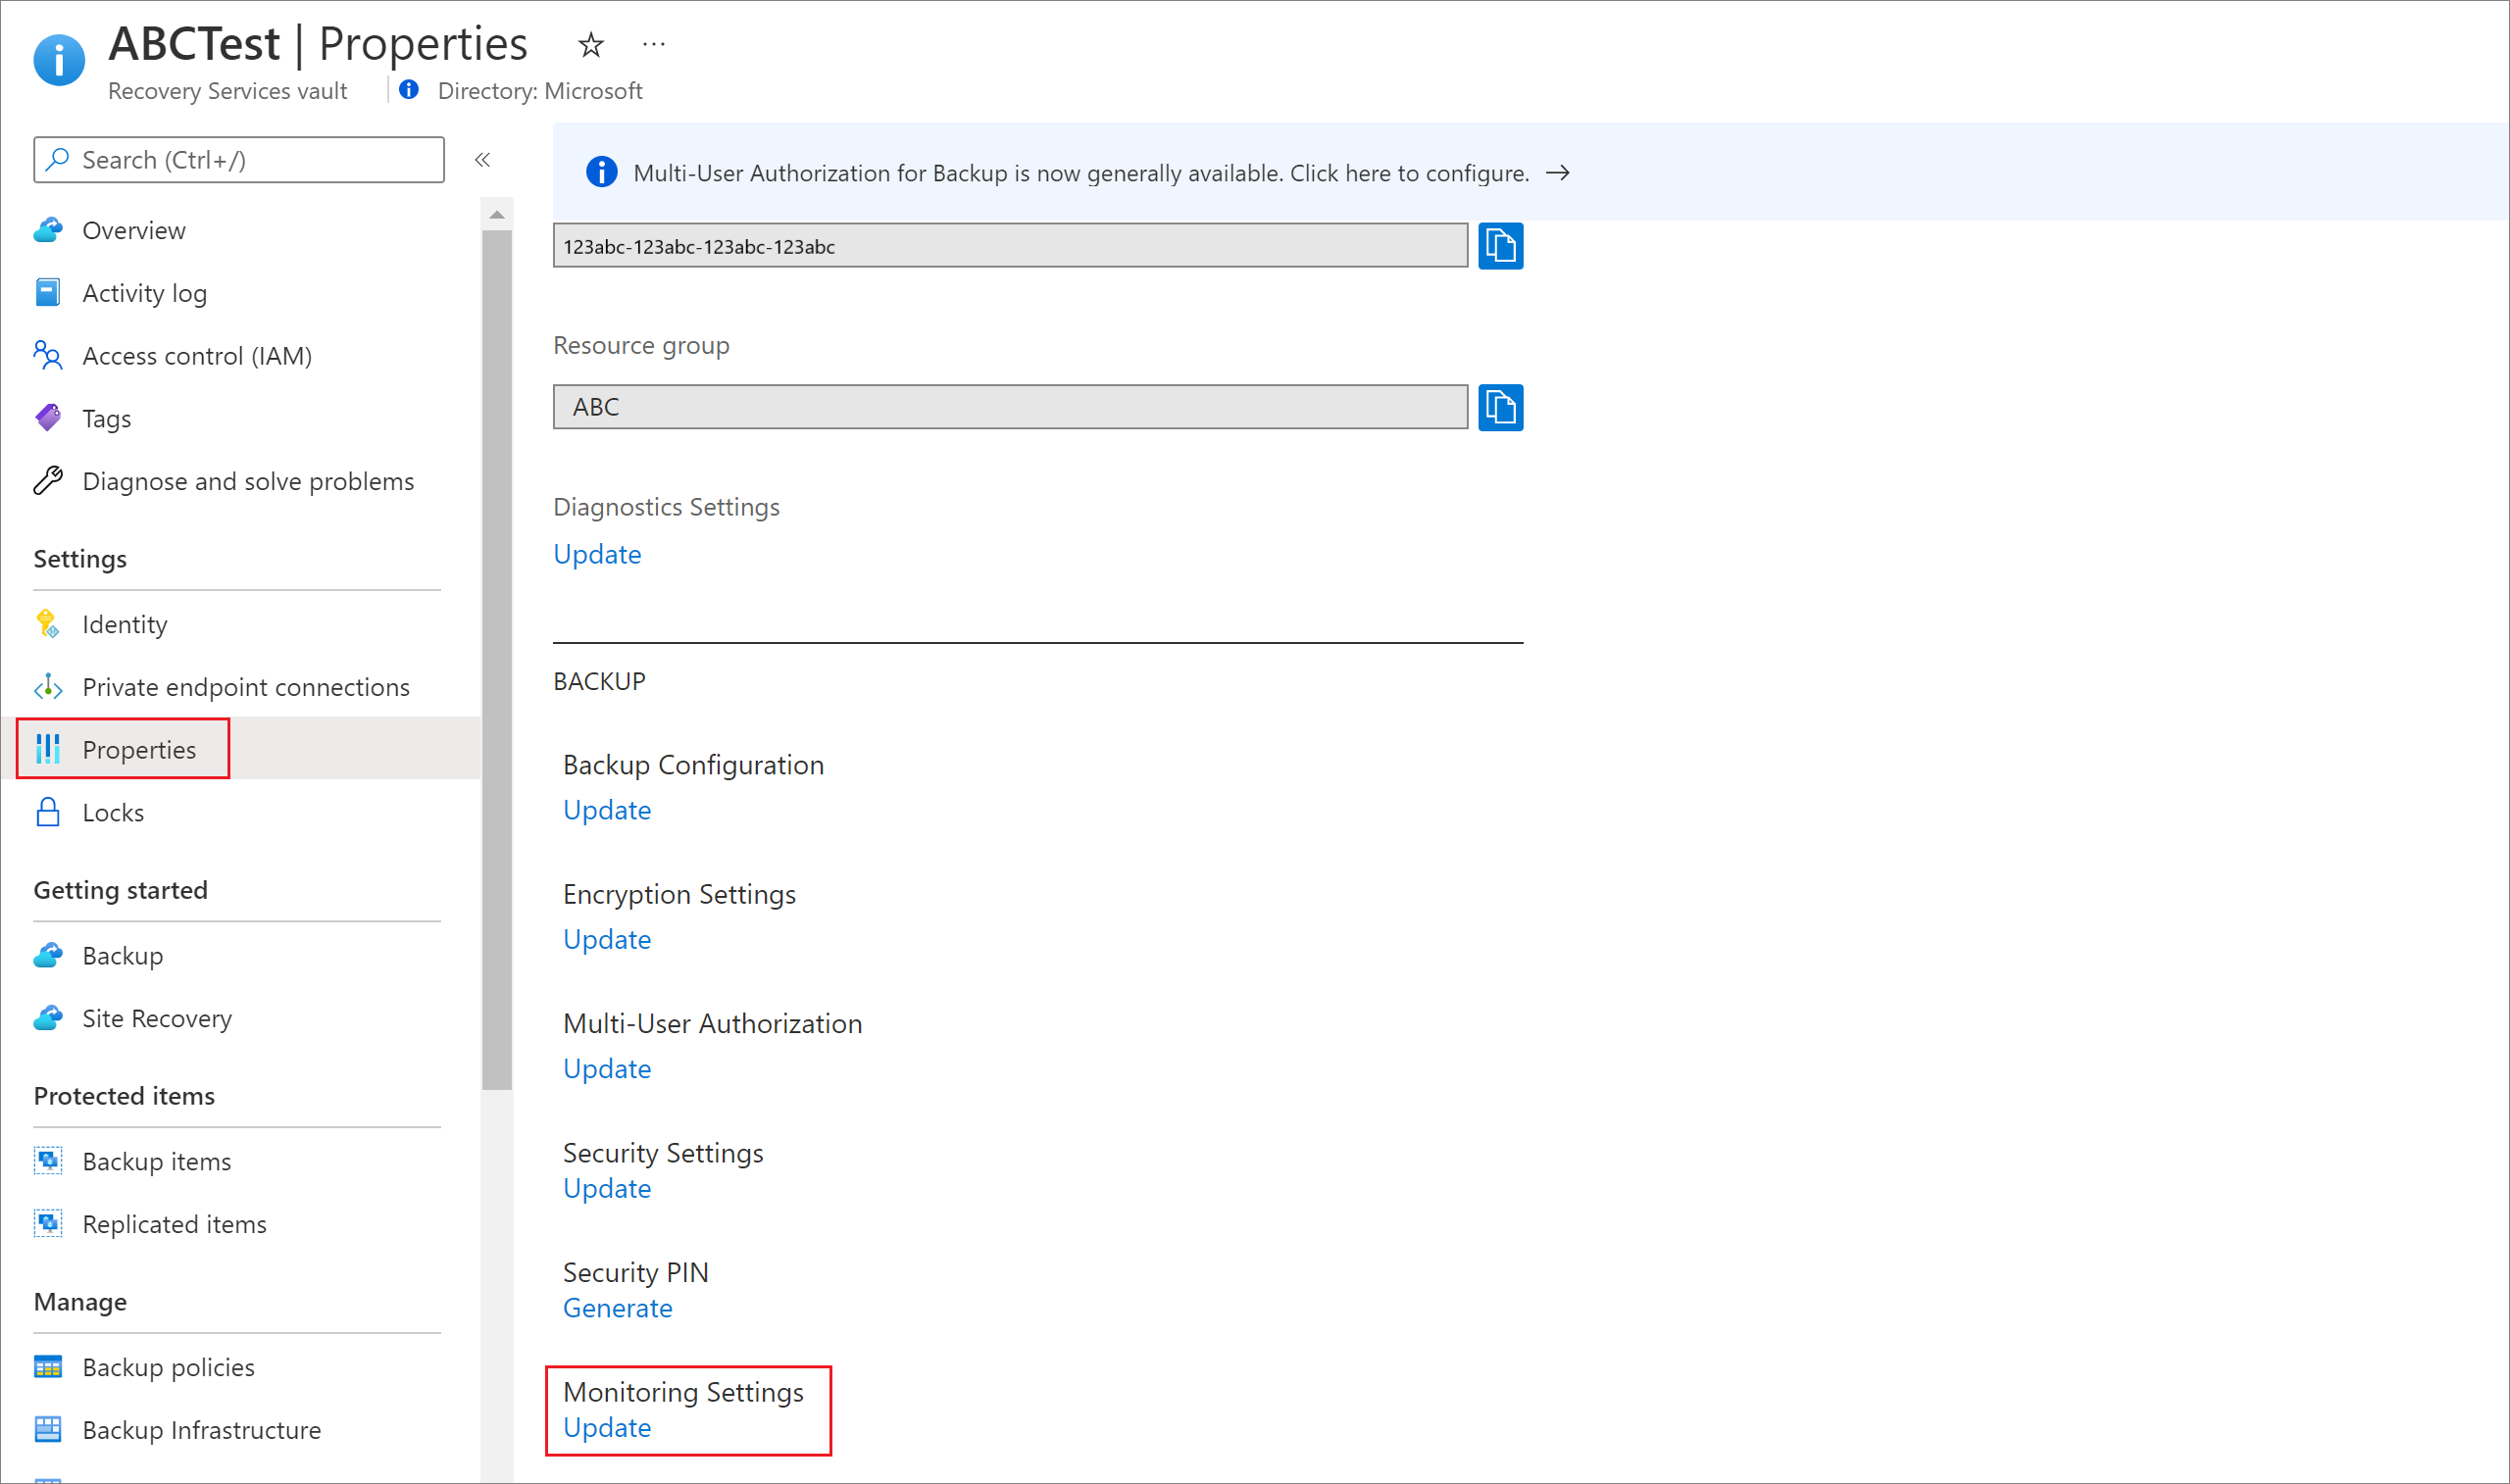Click the Backup items icon
The height and width of the screenshot is (1484, 2510).
click(x=49, y=1161)
